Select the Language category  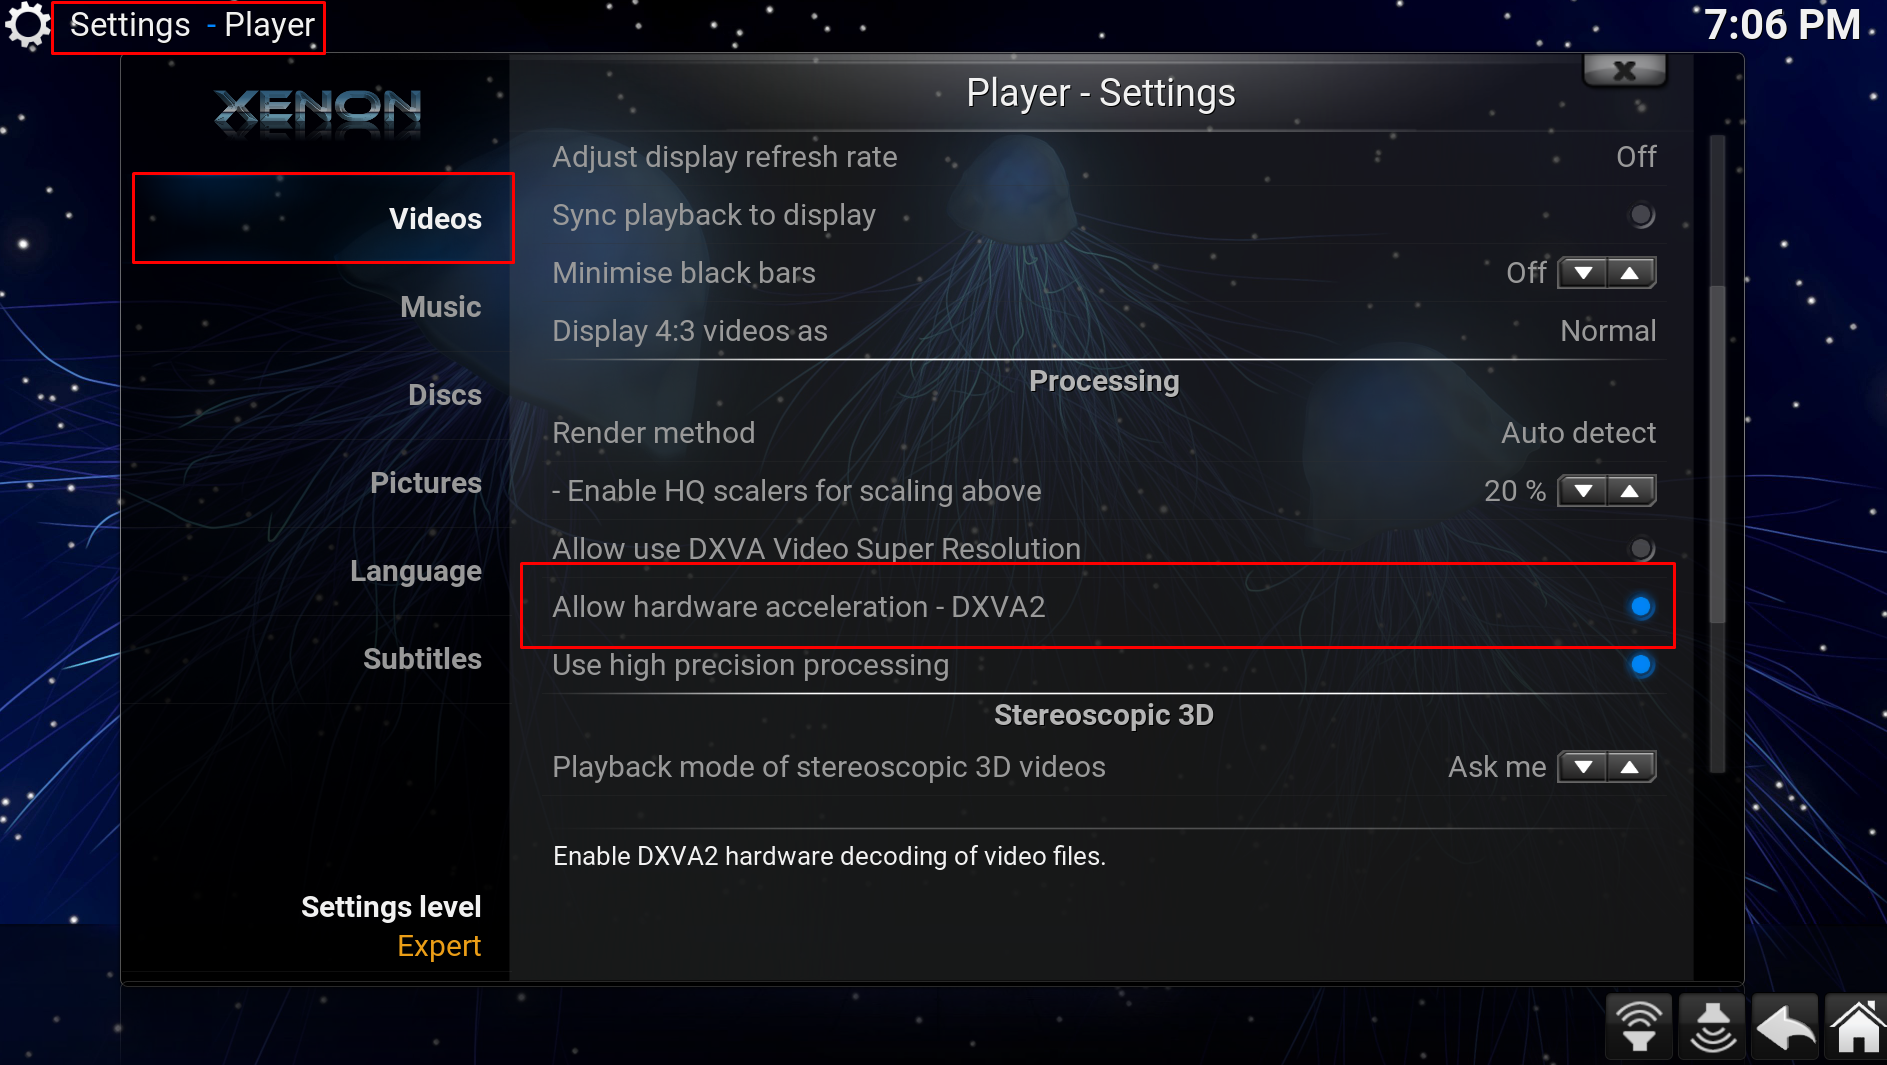(x=415, y=571)
